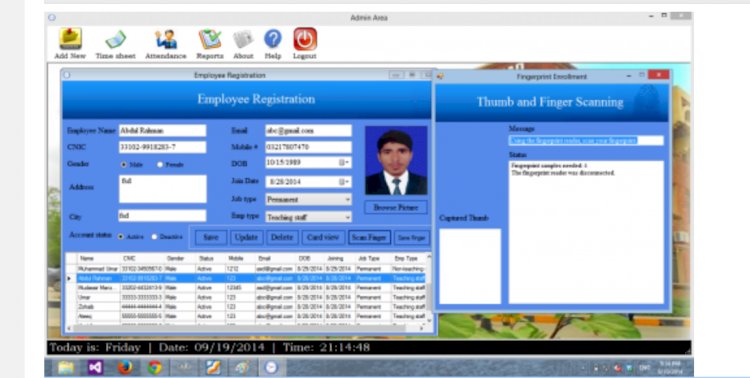Click the Scan Finger button
The width and height of the screenshot is (750, 378).
coord(369,237)
